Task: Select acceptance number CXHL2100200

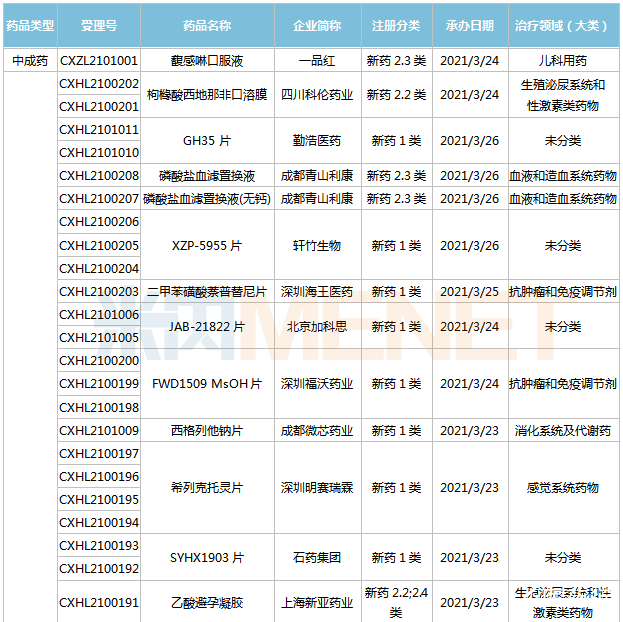Action: tap(99, 361)
